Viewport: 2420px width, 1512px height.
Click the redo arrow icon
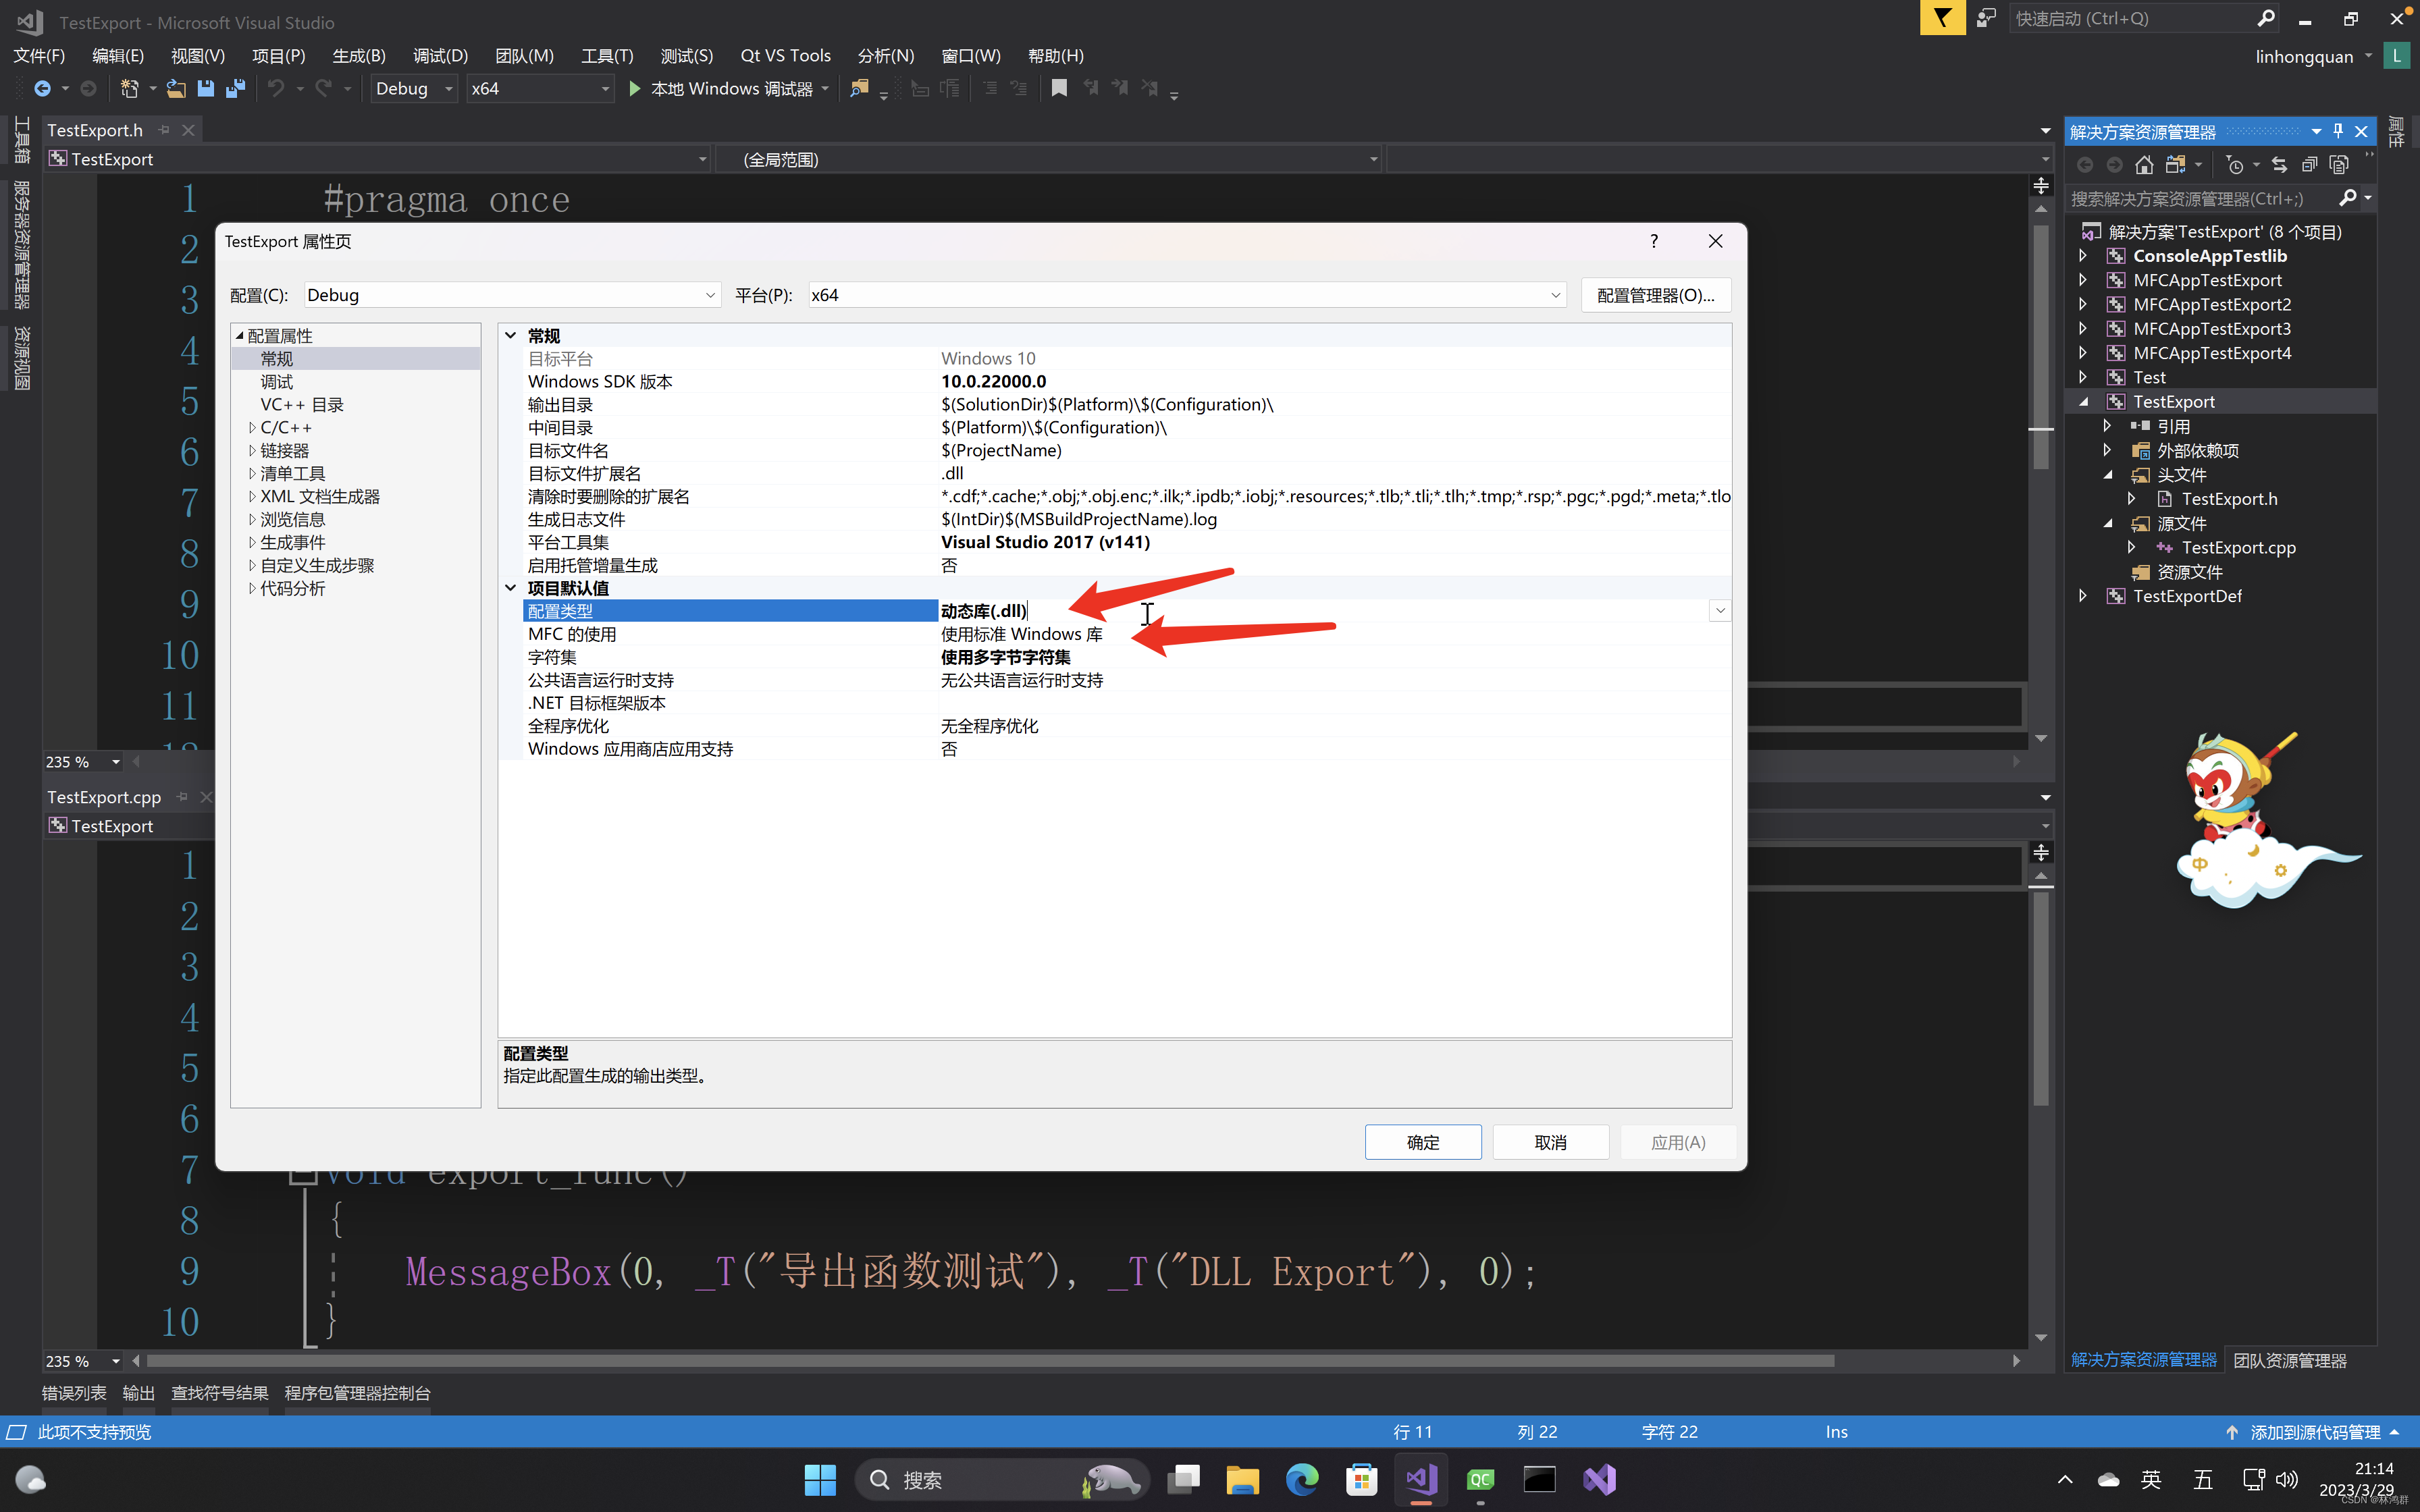[323, 89]
